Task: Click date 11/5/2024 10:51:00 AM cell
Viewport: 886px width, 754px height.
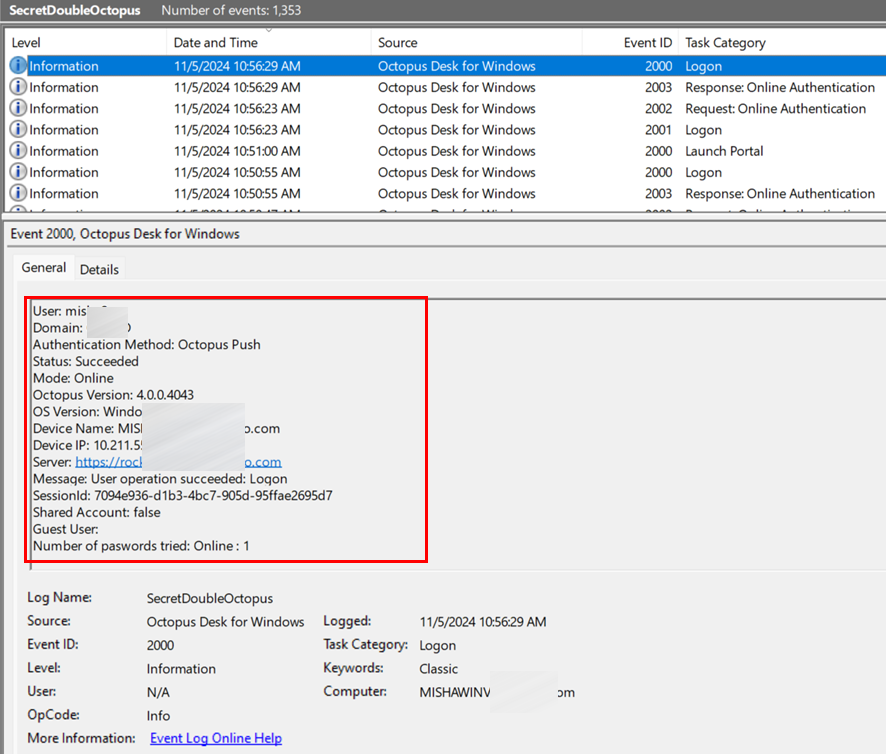Action: point(237,151)
